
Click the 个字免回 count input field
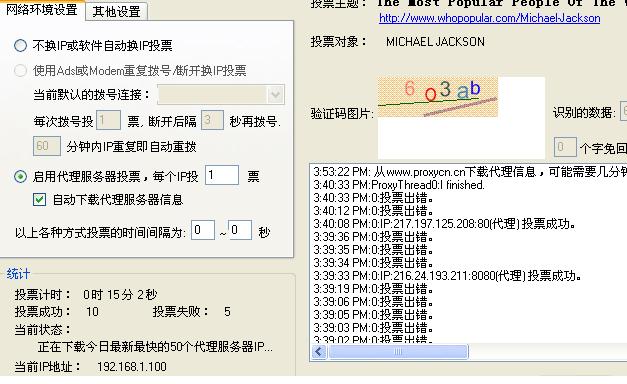click(x=565, y=147)
